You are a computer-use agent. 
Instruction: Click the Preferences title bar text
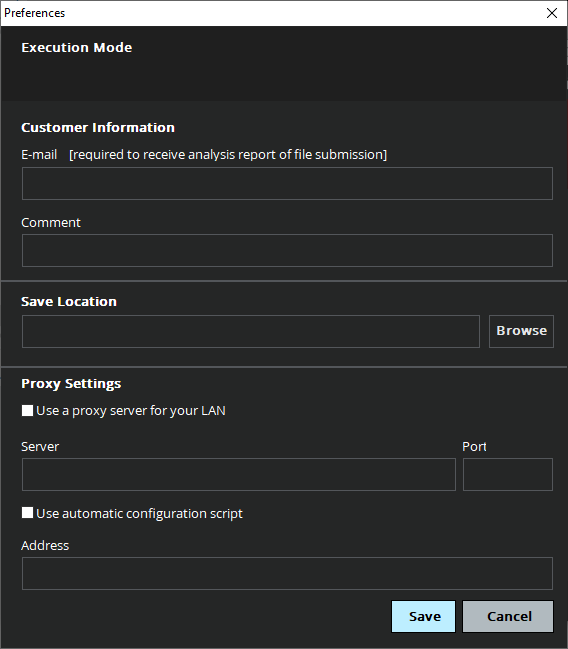pyautogui.click(x=34, y=13)
